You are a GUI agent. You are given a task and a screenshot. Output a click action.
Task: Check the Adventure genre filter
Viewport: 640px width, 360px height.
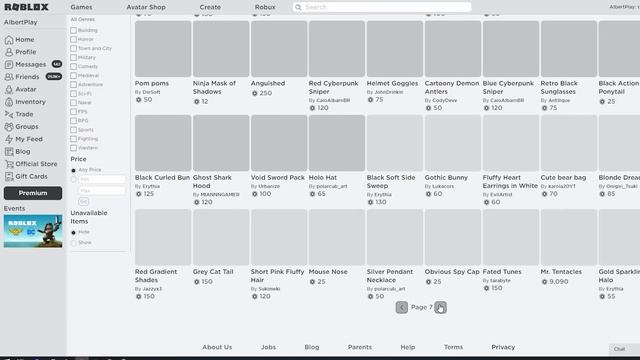tap(73, 84)
